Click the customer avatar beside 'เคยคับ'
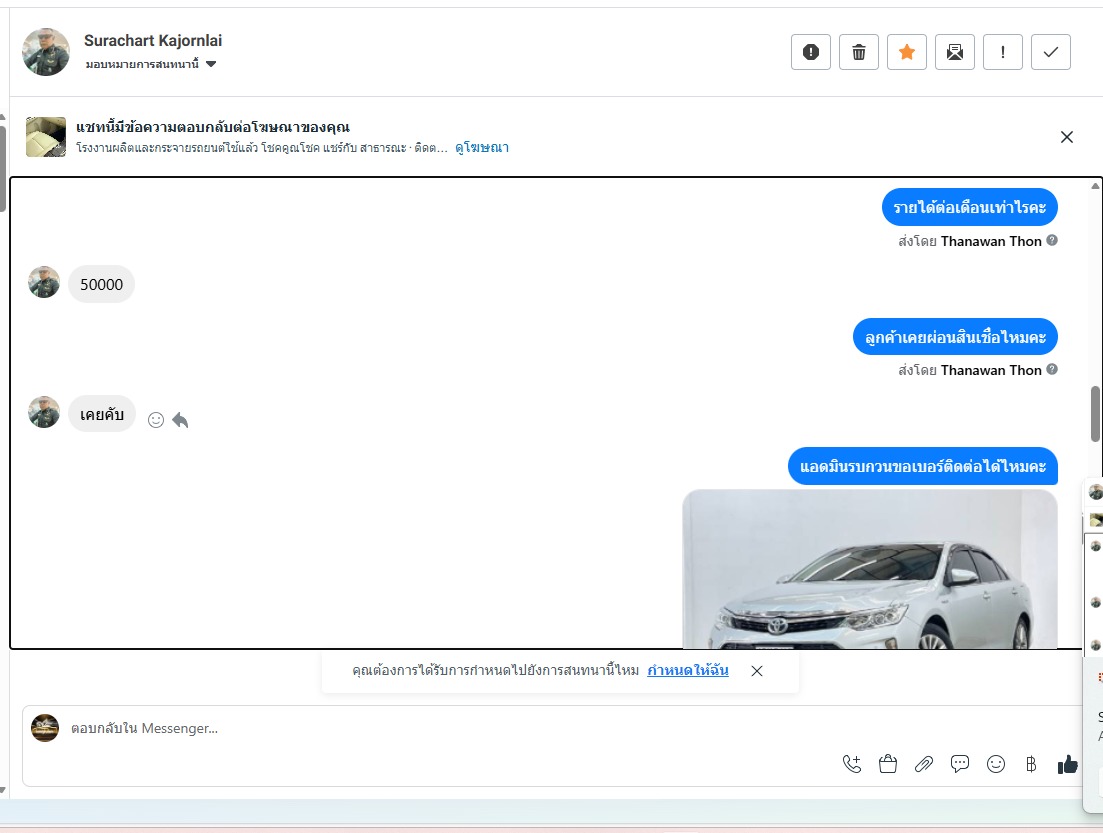The width and height of the screenshot is (1103, 833). pos(44,412)
